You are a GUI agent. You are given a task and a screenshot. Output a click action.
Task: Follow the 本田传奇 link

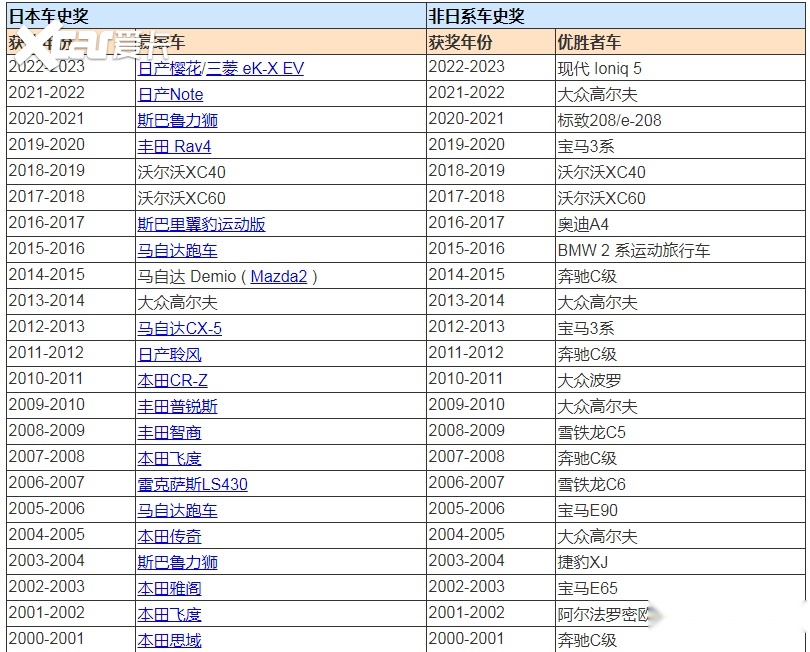pos(169,536)
